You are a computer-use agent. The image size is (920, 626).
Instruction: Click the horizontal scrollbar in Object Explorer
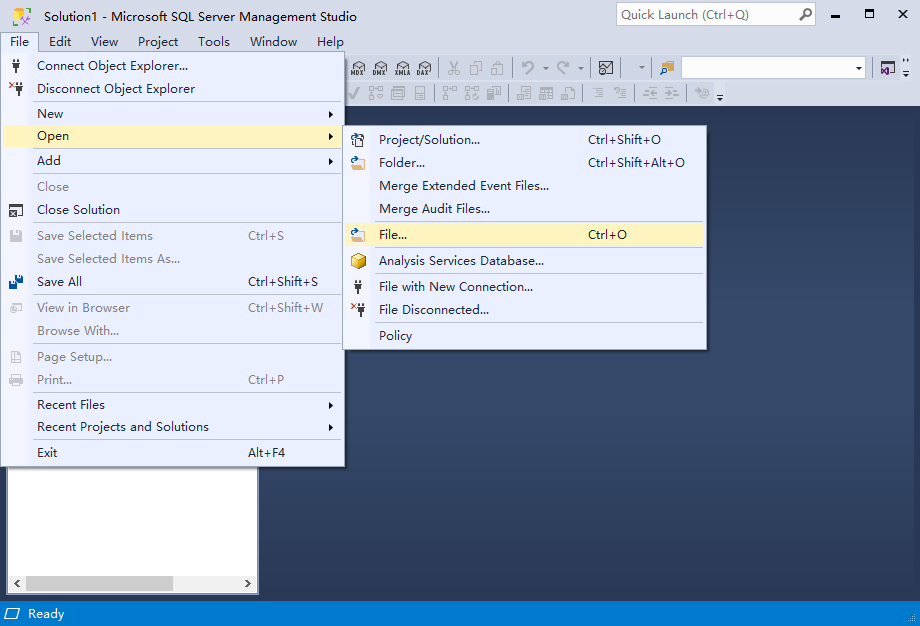[100, 583]
